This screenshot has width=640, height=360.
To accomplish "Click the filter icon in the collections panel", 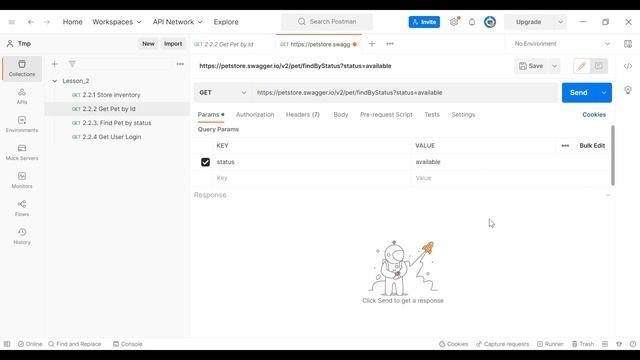I will [x=72, y=64].
